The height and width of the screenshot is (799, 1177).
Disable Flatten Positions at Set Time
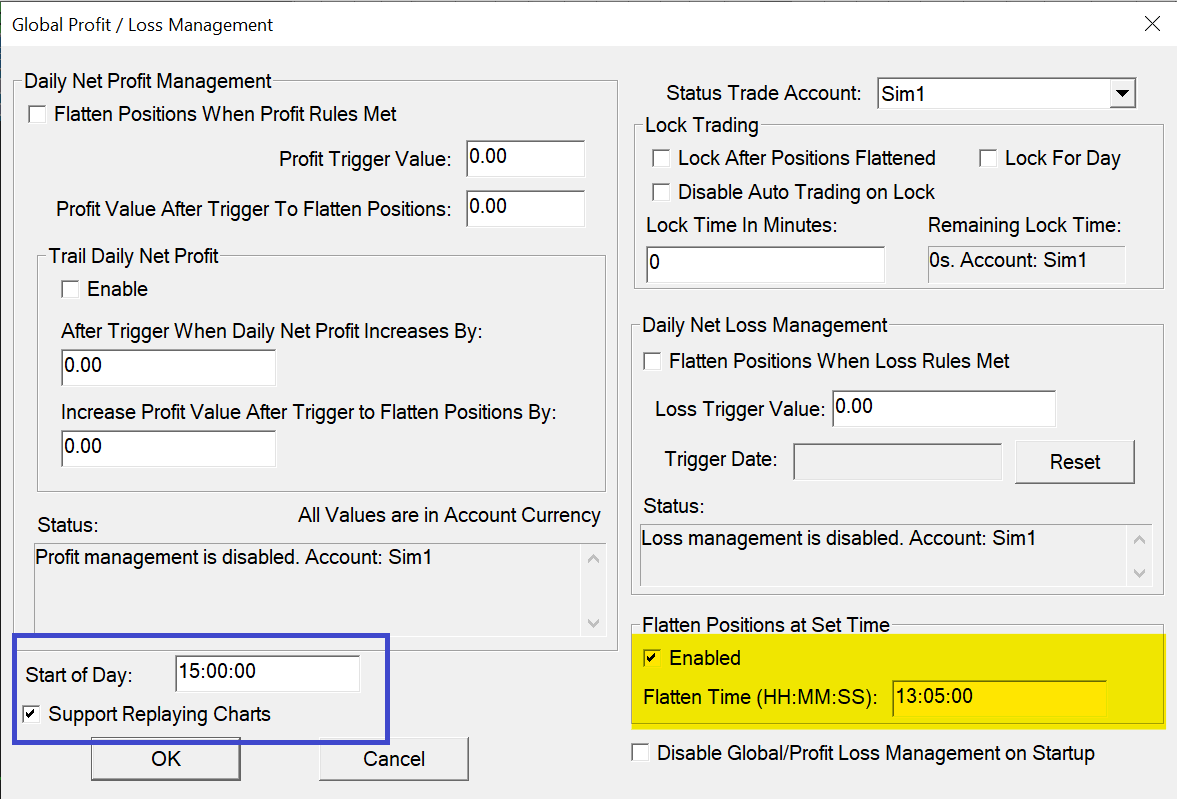coord(652,658)
